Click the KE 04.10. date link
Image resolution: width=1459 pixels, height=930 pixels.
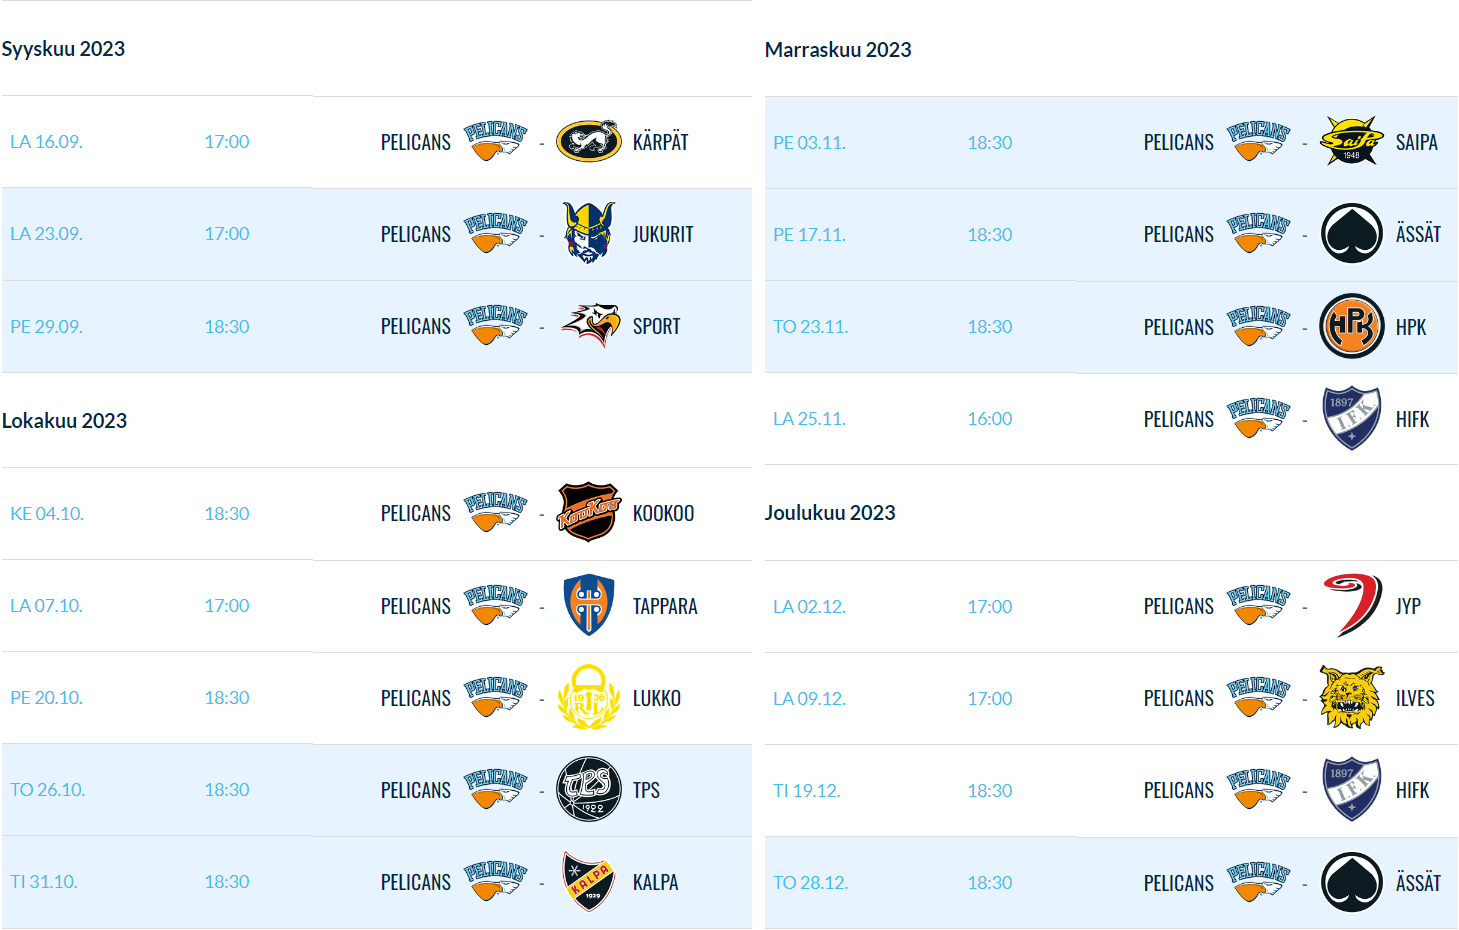click(47, 513)
